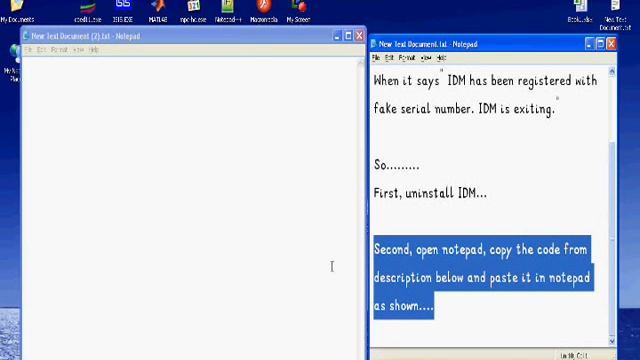Minimize the New Text Document.txt Notepad window
This screenshot has height=360, width=640.
click(589, 44)
